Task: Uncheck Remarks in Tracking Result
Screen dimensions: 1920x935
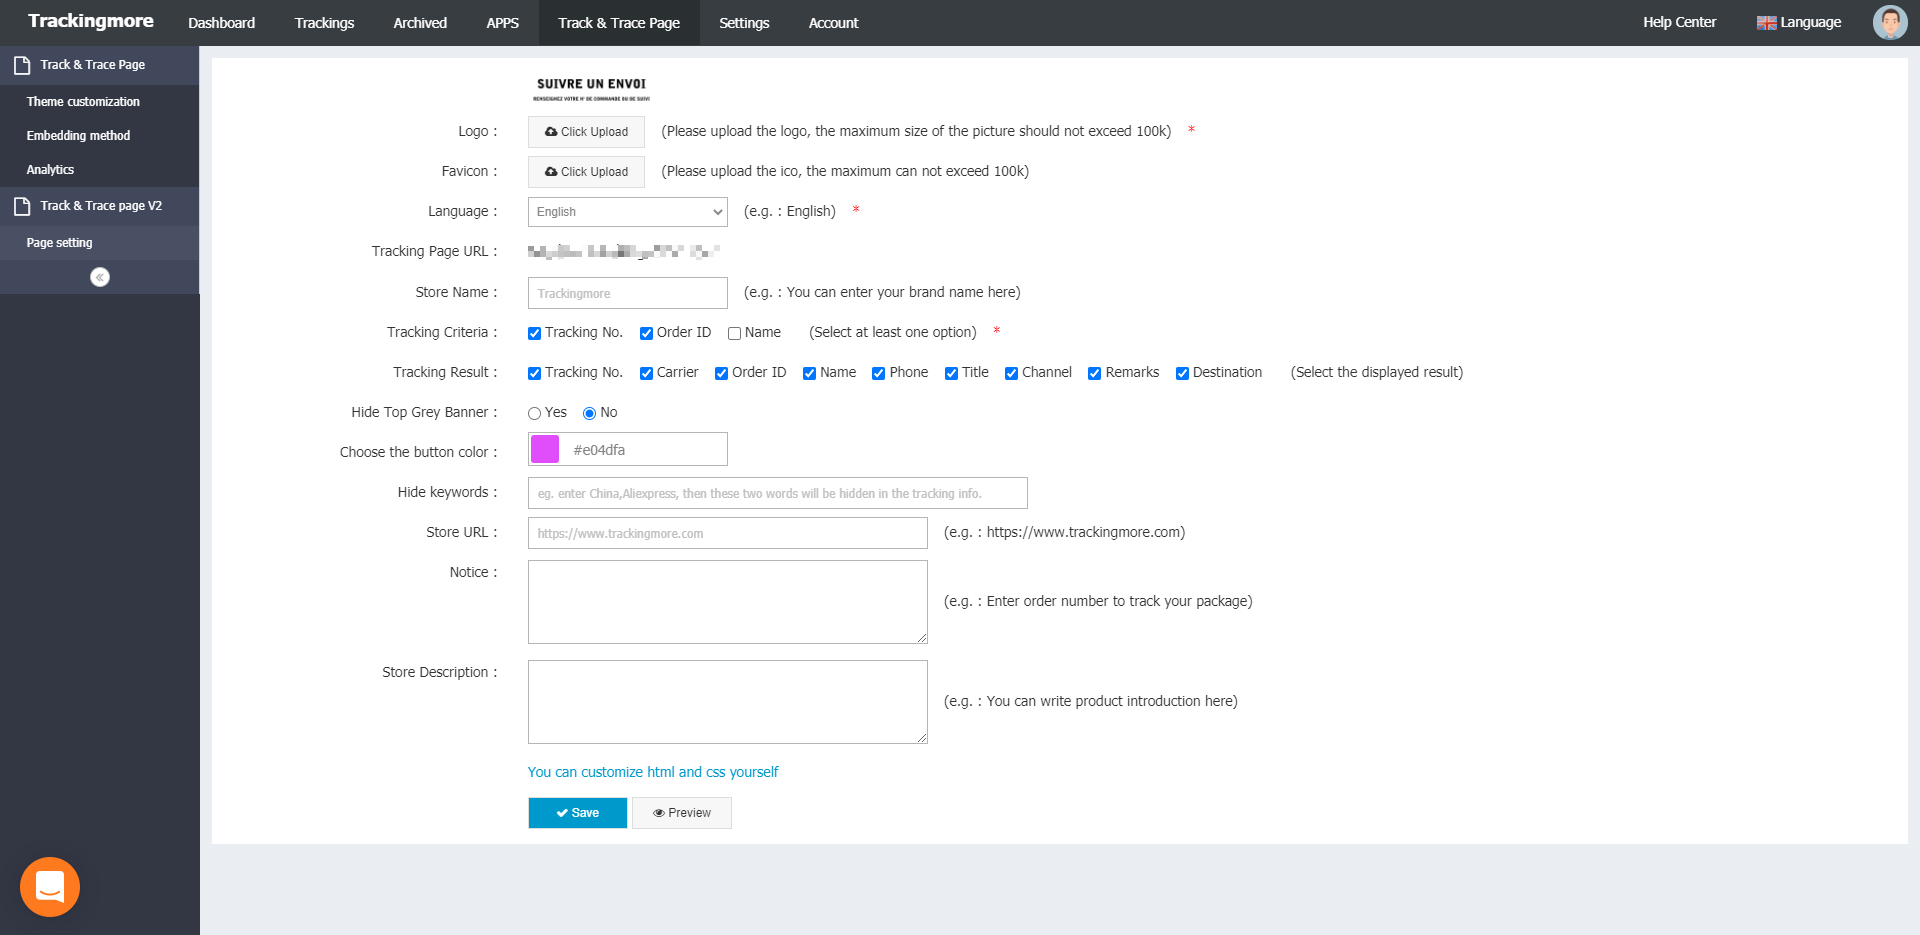Action: click(1094, 373)
